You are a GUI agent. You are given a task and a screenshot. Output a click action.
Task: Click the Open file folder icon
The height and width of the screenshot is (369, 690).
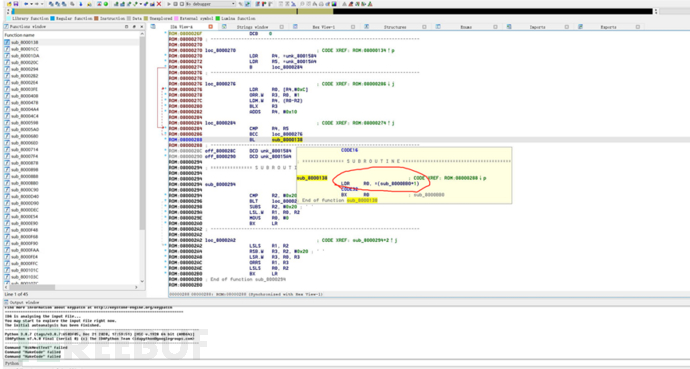pyautogui.click(x=9, y=4)
